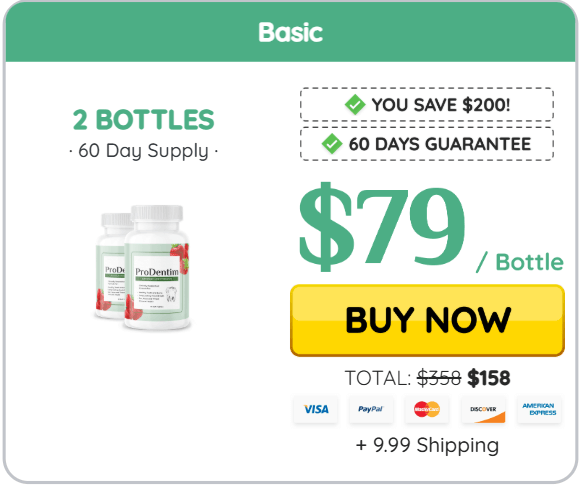Click the PayPal payment icon
Viewport: 580px width, 485px height.
click(x=371, y=409)
